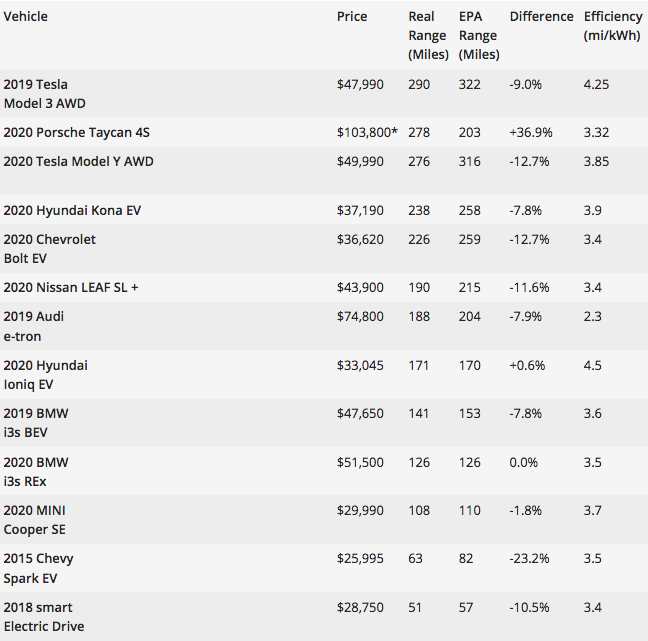648x641 pixels.
Task: Click the Vehicle column header
Action: pyautogui.click(x=26, y=17)
